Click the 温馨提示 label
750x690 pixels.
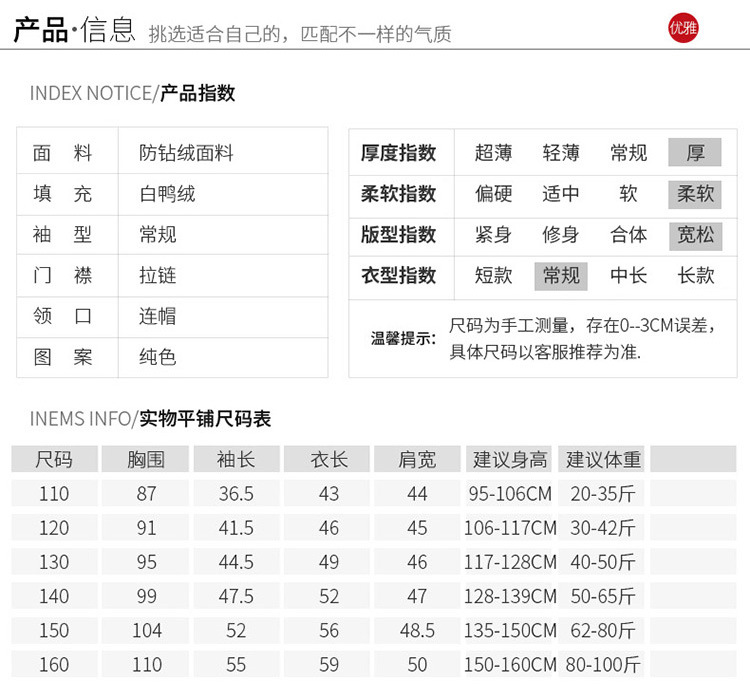403,338
